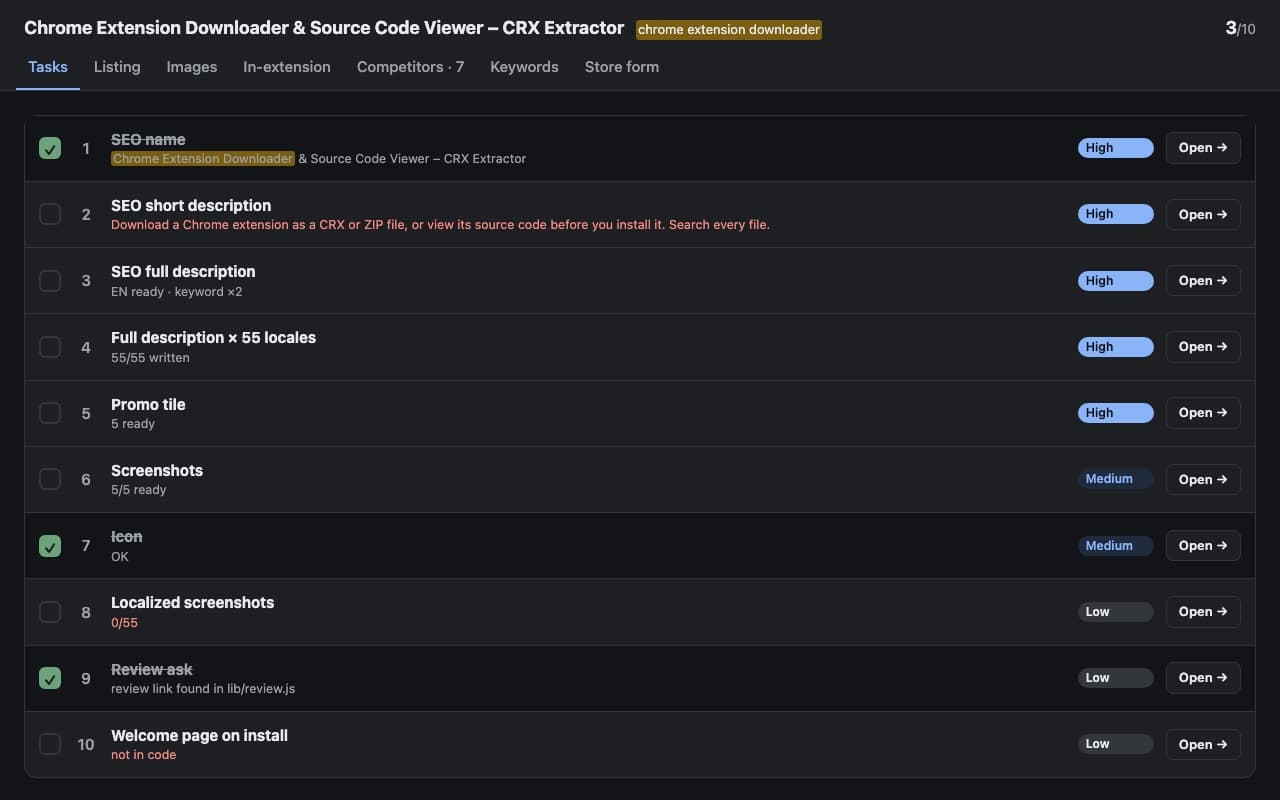The width and height of the screenshot is (1280, 800).
Task: Tick the Screenshots task checkbox
Action: [x=50, y=479]
